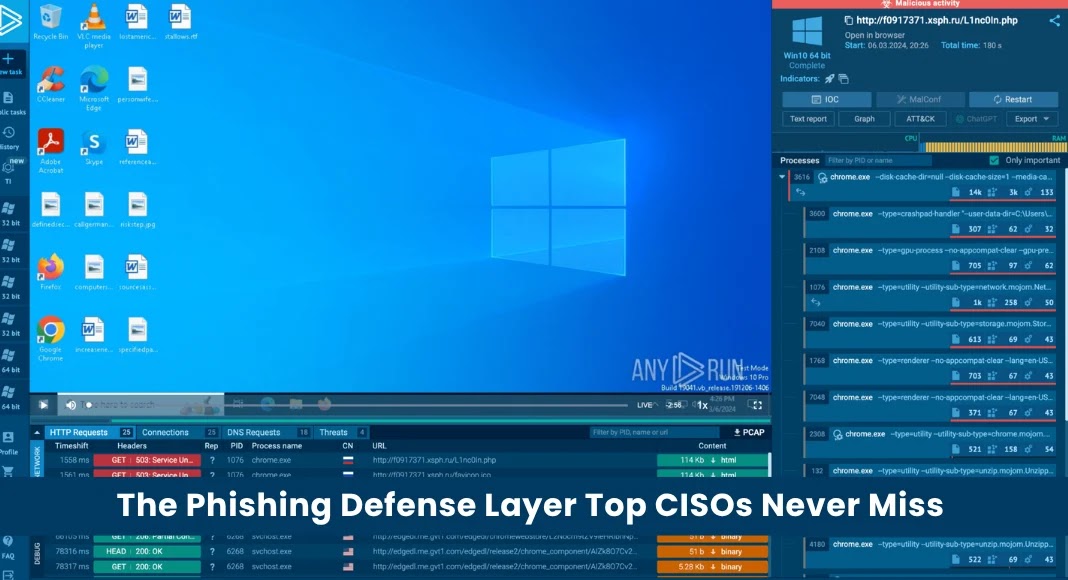This screenshot has width=1068, height=580.
Task: Open the IOC panel
Action: click(826, 99)
